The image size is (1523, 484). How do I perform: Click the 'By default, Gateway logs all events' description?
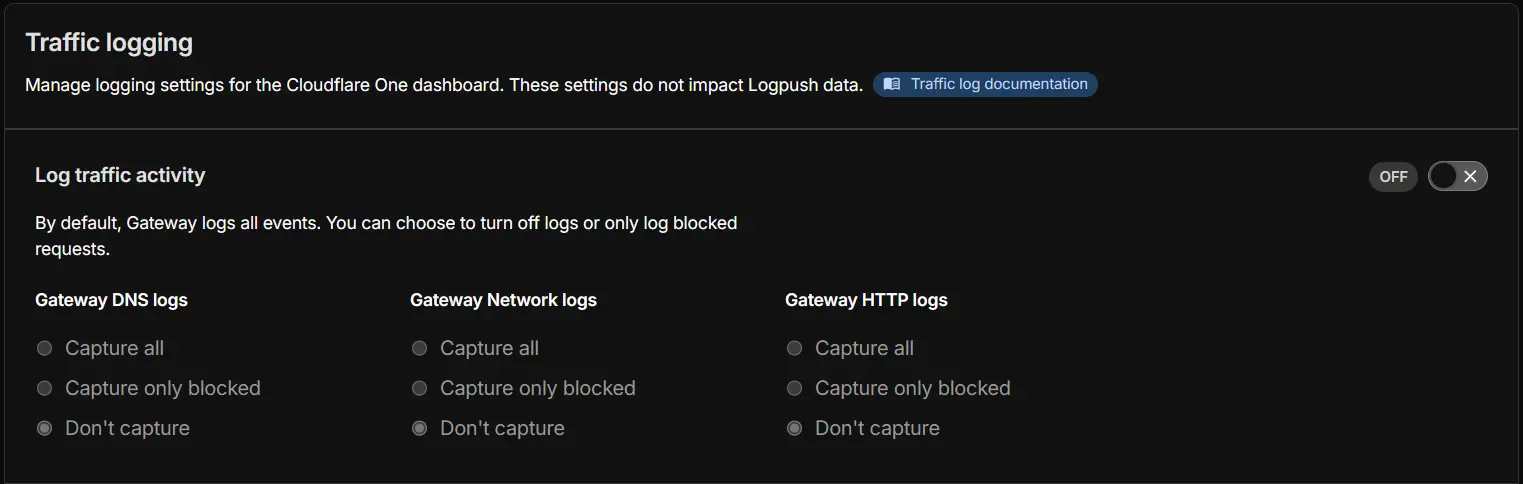click(x=386, y=236)
